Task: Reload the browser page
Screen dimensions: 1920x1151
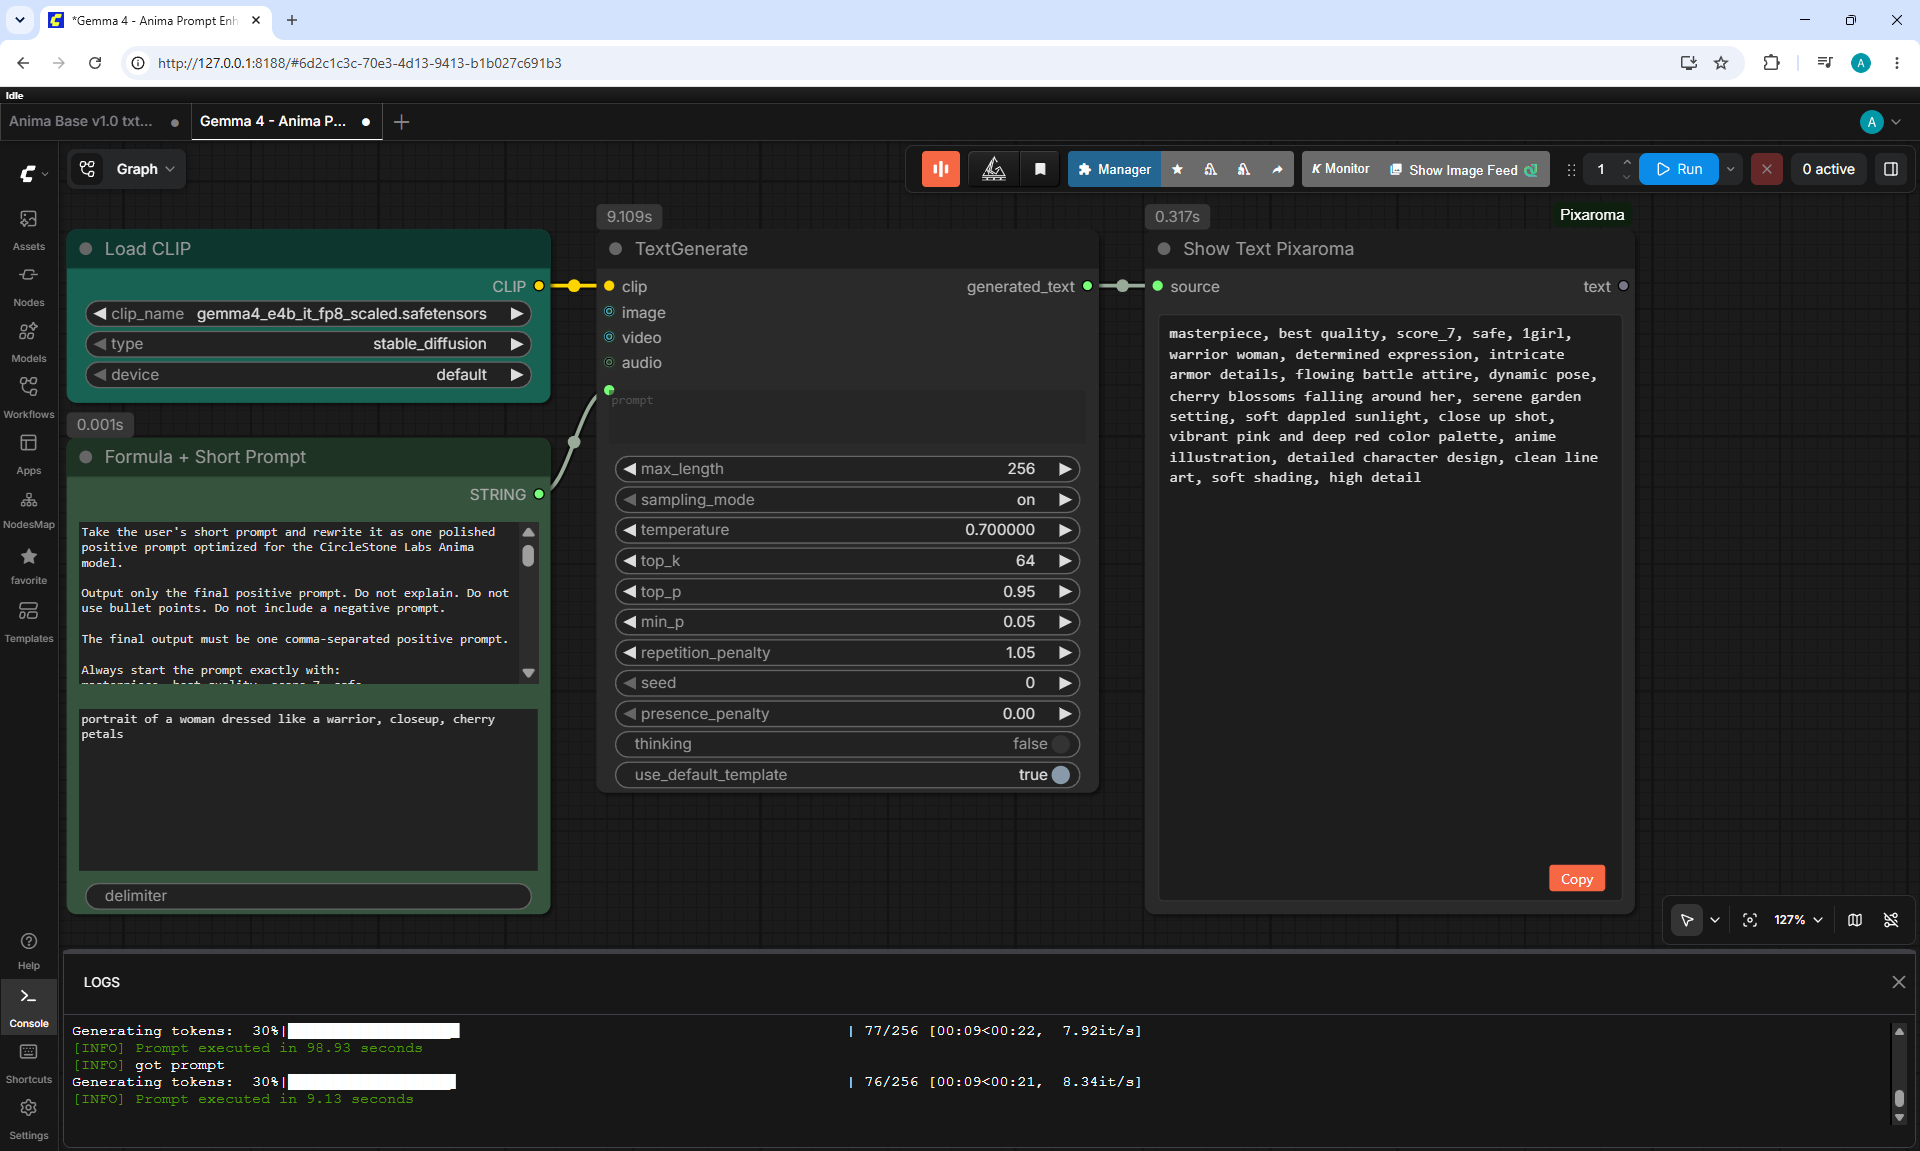Action: [x=95, y=63]
